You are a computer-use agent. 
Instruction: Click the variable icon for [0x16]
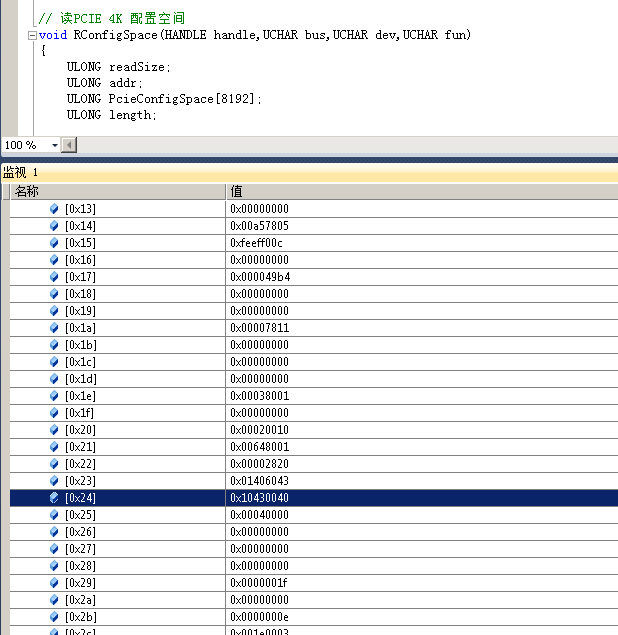54,260
